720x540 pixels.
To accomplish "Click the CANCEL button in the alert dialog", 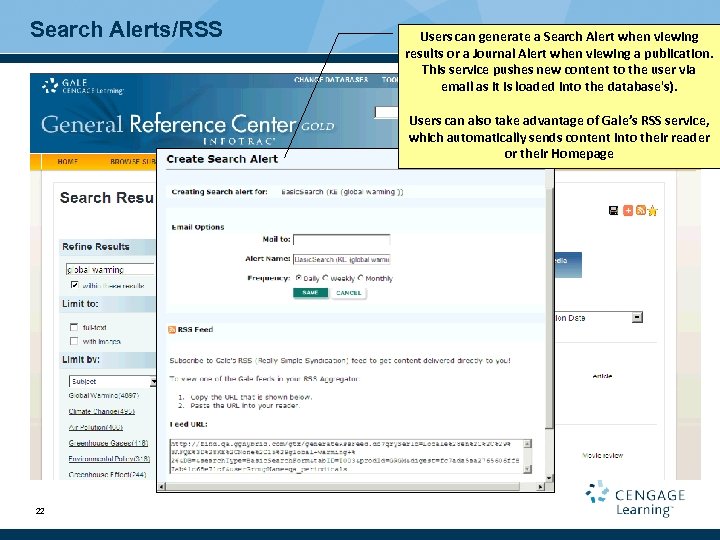I will pos(349,293).
